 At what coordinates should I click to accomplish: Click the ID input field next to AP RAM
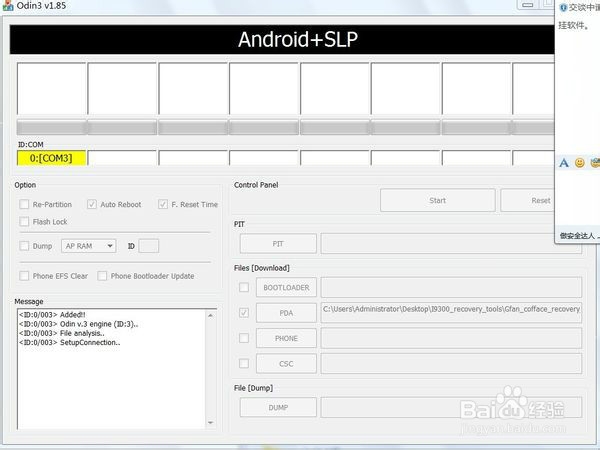(x=148, y=246)
